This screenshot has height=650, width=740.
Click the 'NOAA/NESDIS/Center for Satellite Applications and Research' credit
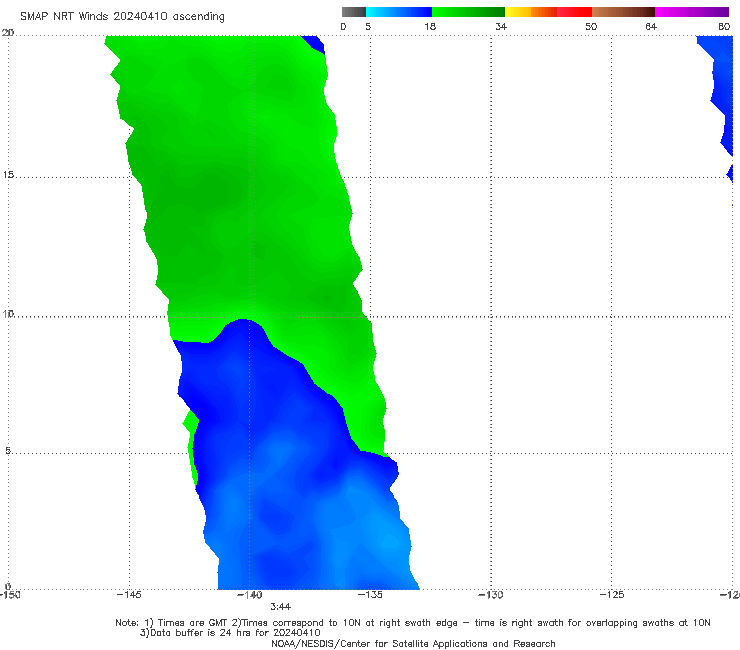click(x=413, y=644)
